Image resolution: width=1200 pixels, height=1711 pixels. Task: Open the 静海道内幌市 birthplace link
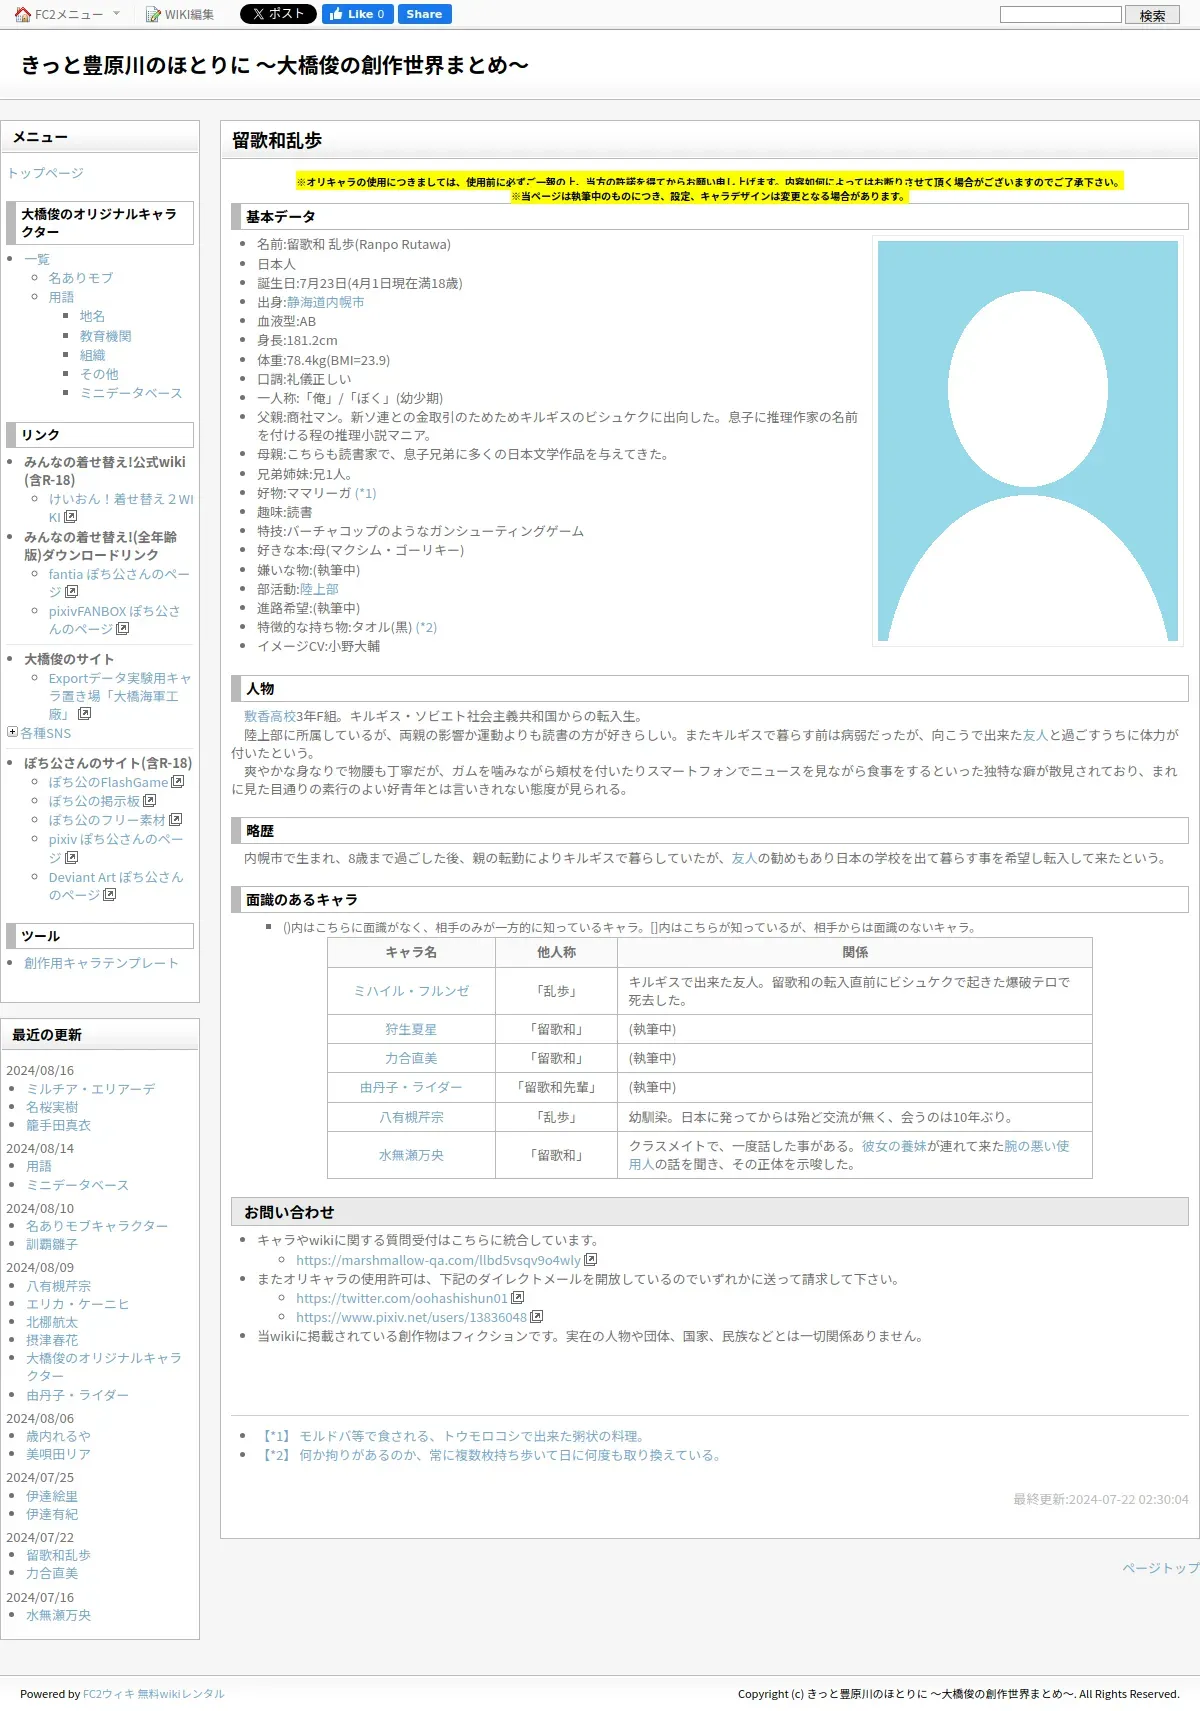coord(326,302)
